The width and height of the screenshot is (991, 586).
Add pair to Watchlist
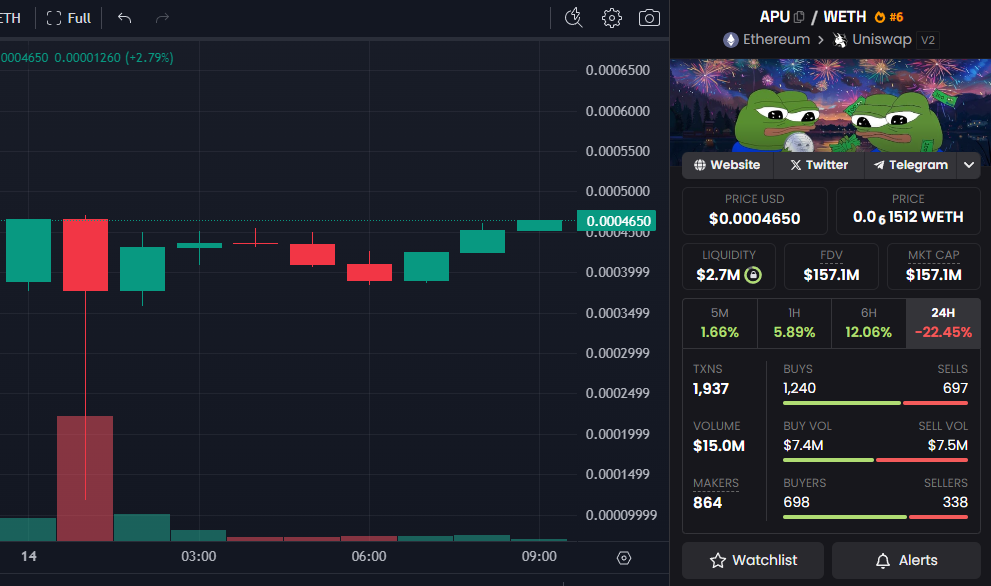tap(753, 560)
